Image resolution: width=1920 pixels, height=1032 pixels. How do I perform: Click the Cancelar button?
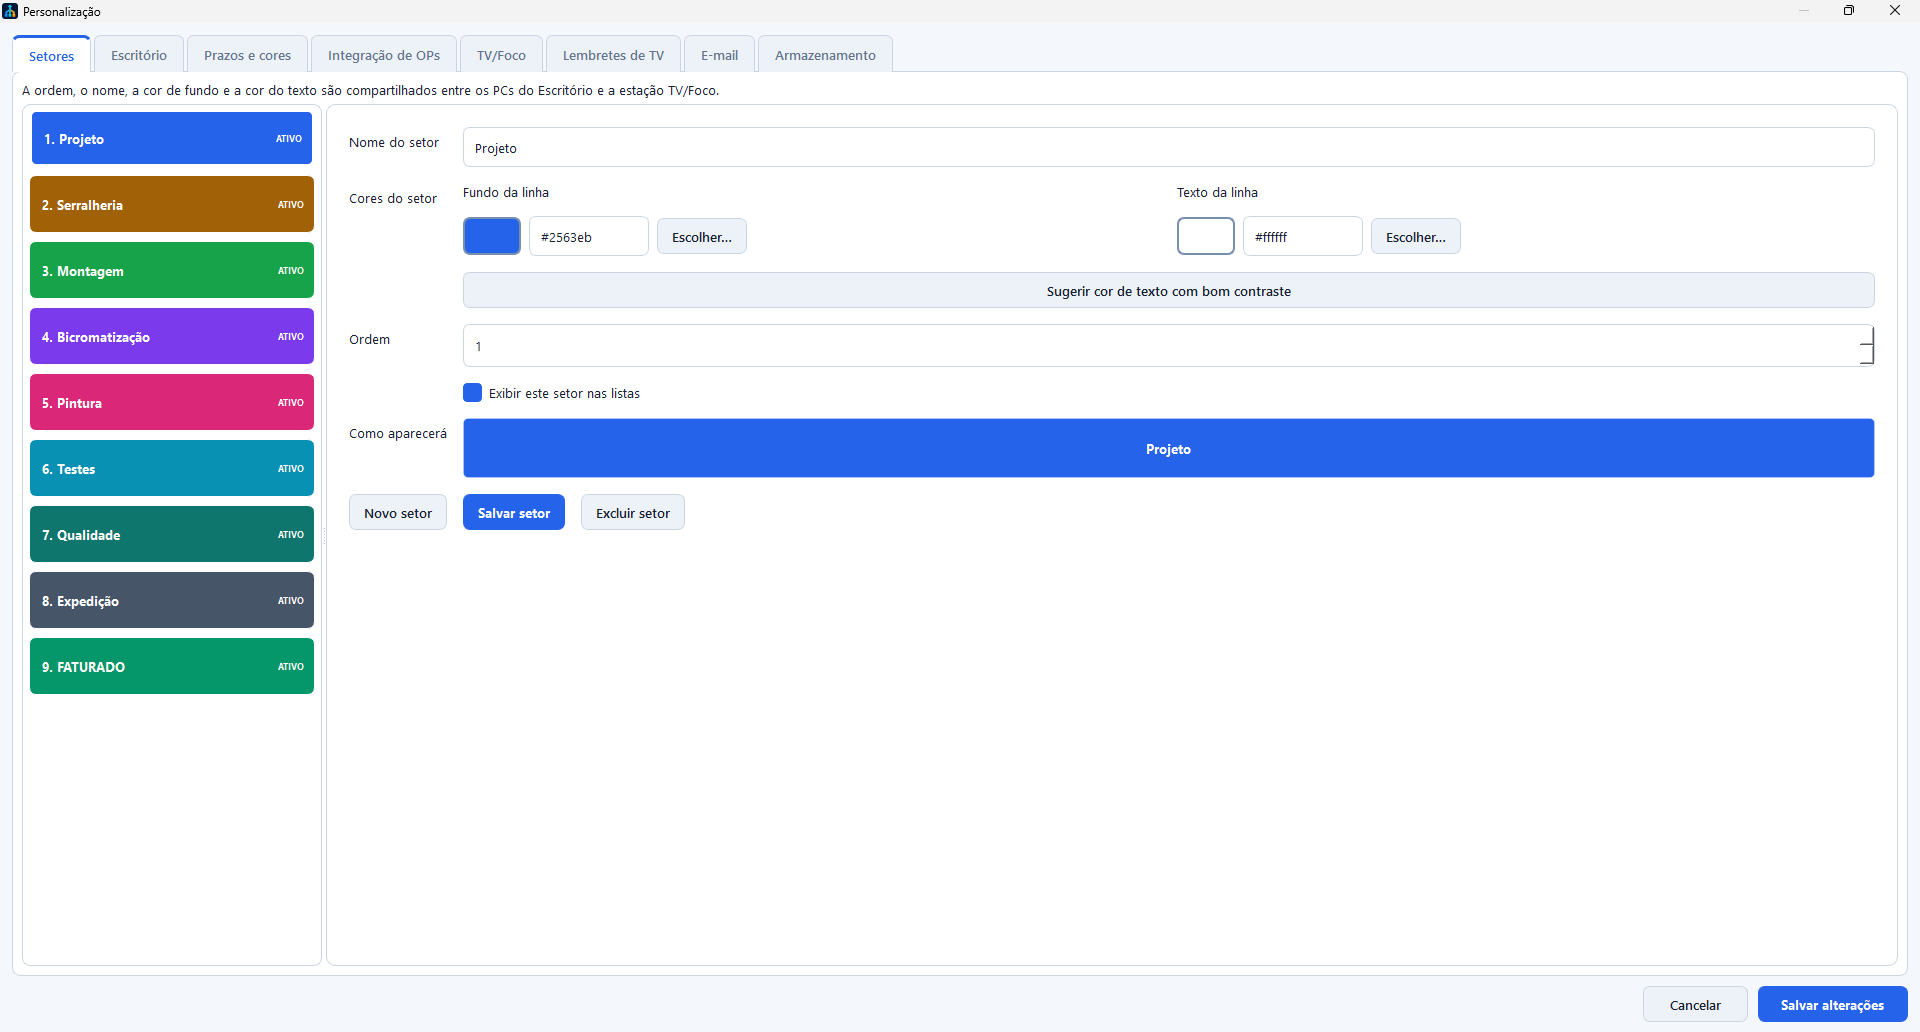tap(1695, 1004)
